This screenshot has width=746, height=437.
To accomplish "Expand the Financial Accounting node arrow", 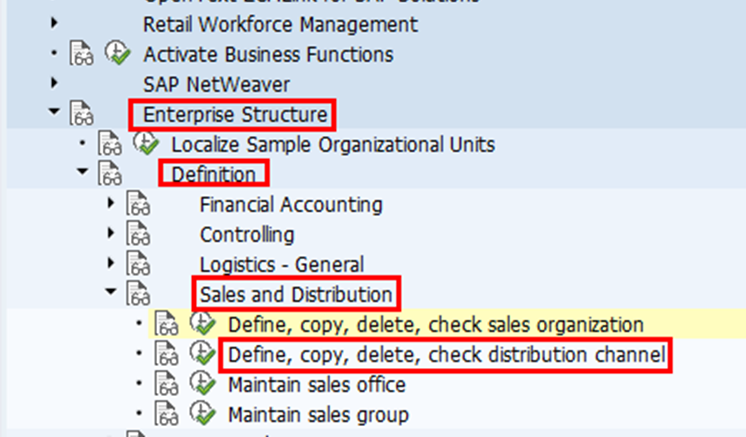I will pyautogui.click(x=110, y=205).
